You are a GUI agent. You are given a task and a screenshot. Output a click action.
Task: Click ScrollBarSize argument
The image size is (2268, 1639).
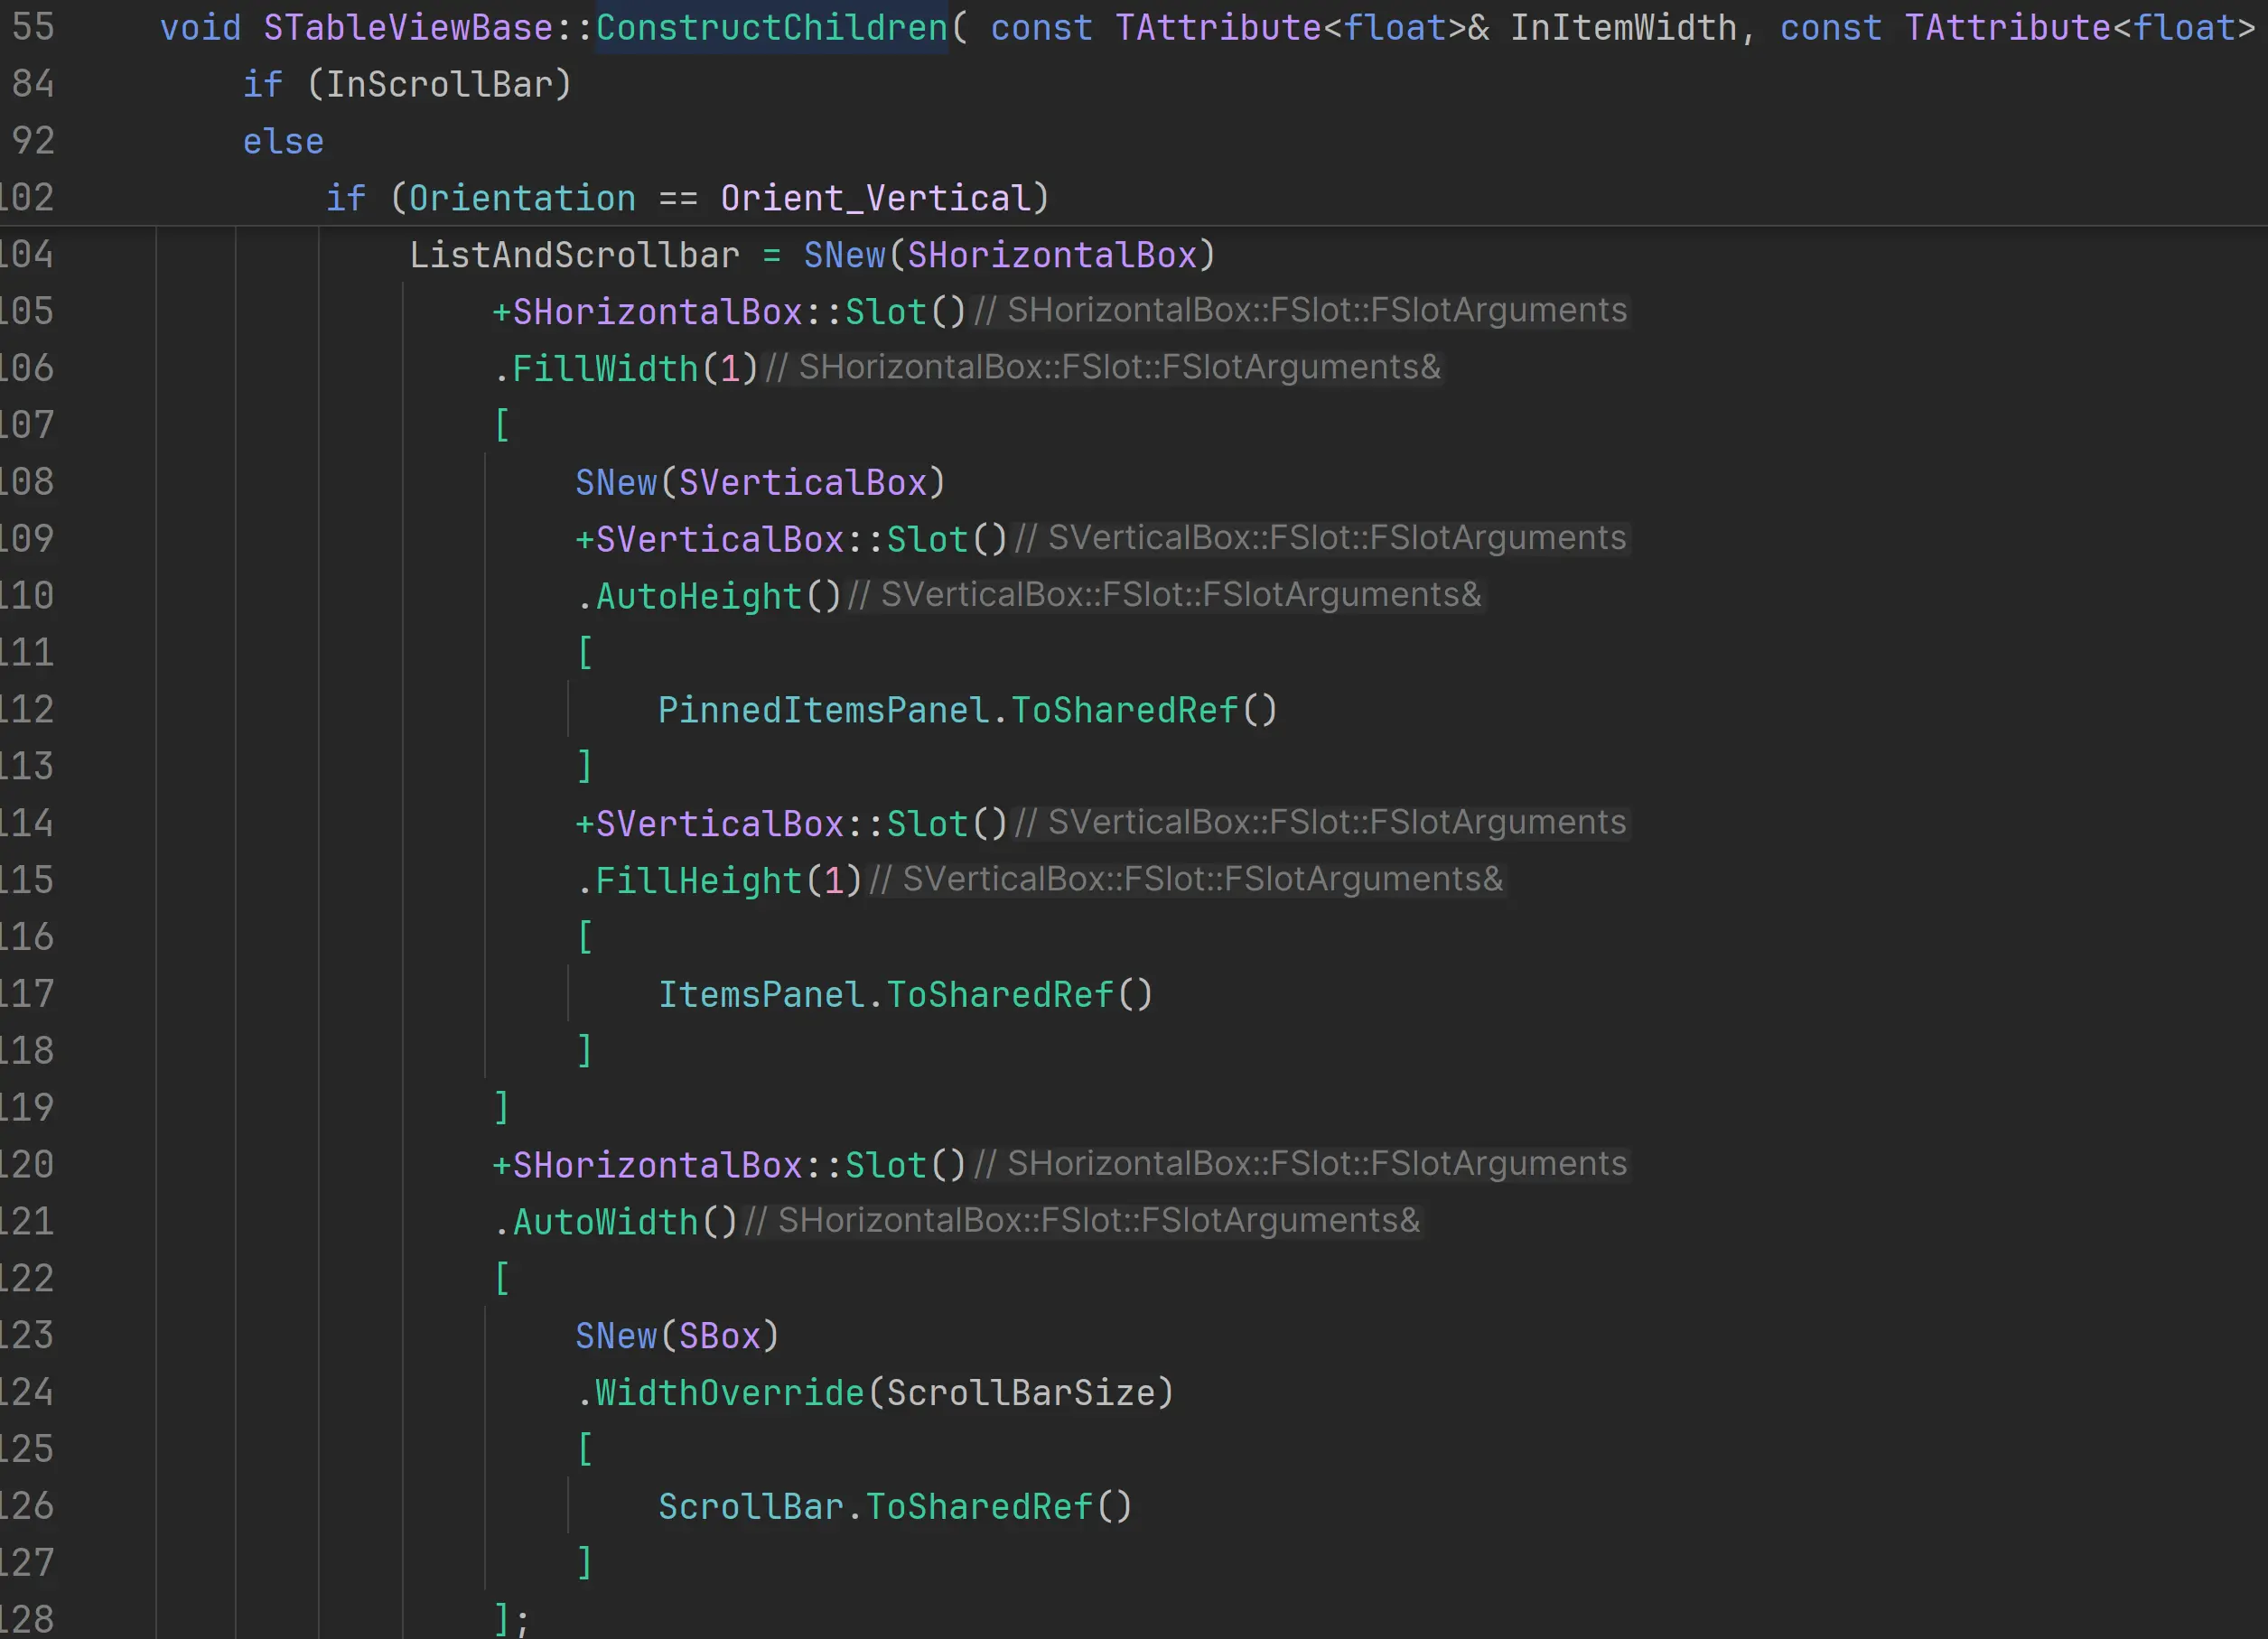pos(1020,1393)
